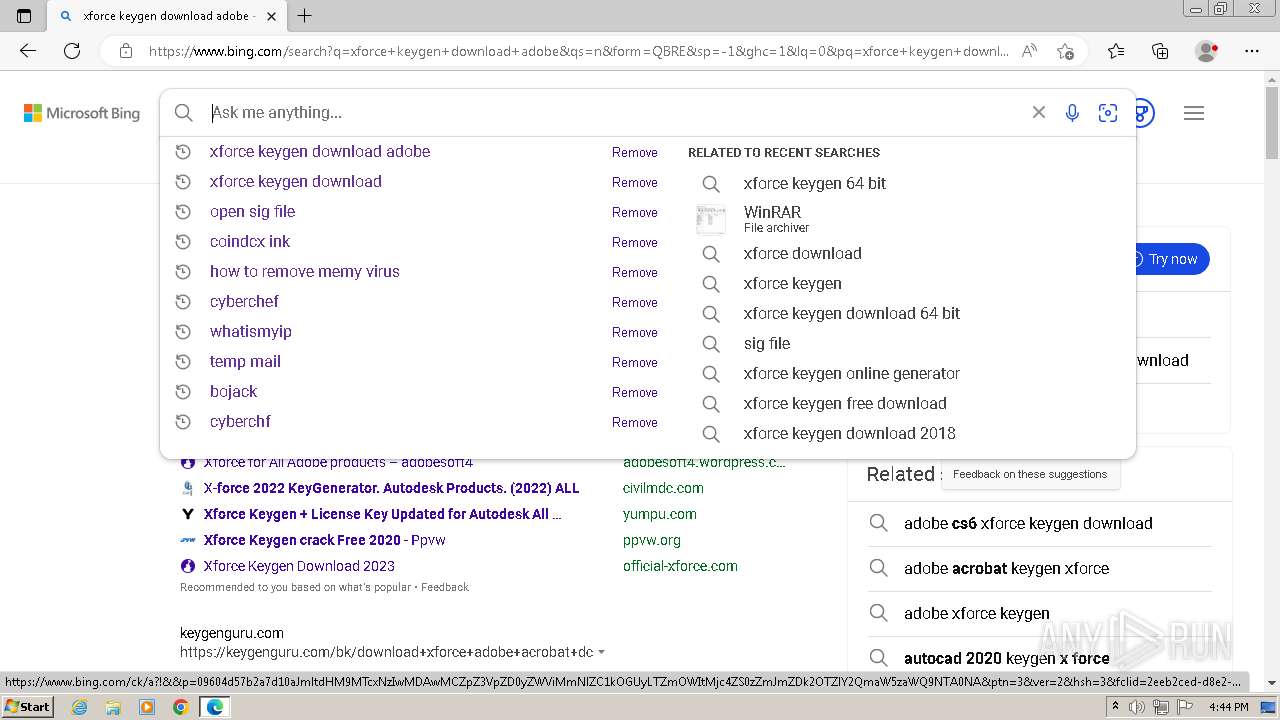Viewport: 1280px width, 720px height.
Task: Open media player taskbar icon
Action: 147,707
